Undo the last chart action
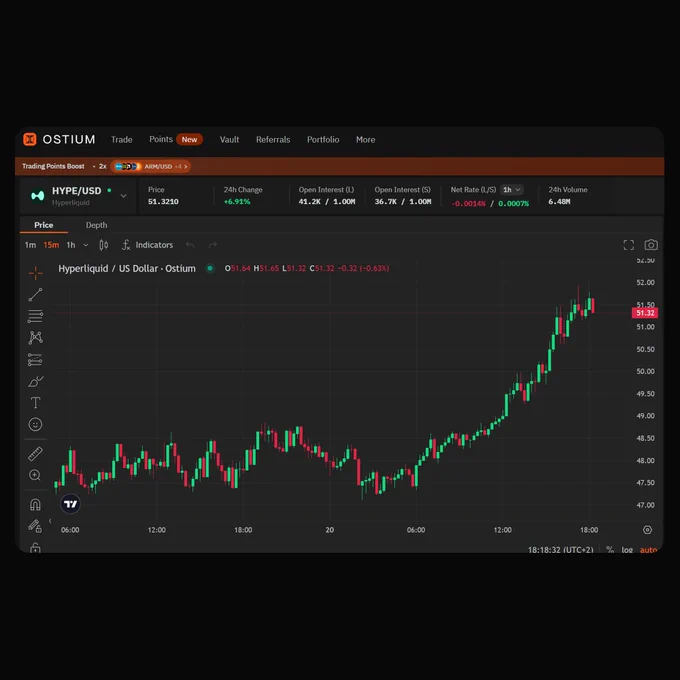This screenshot has height=680, width=680. point(190,245)
